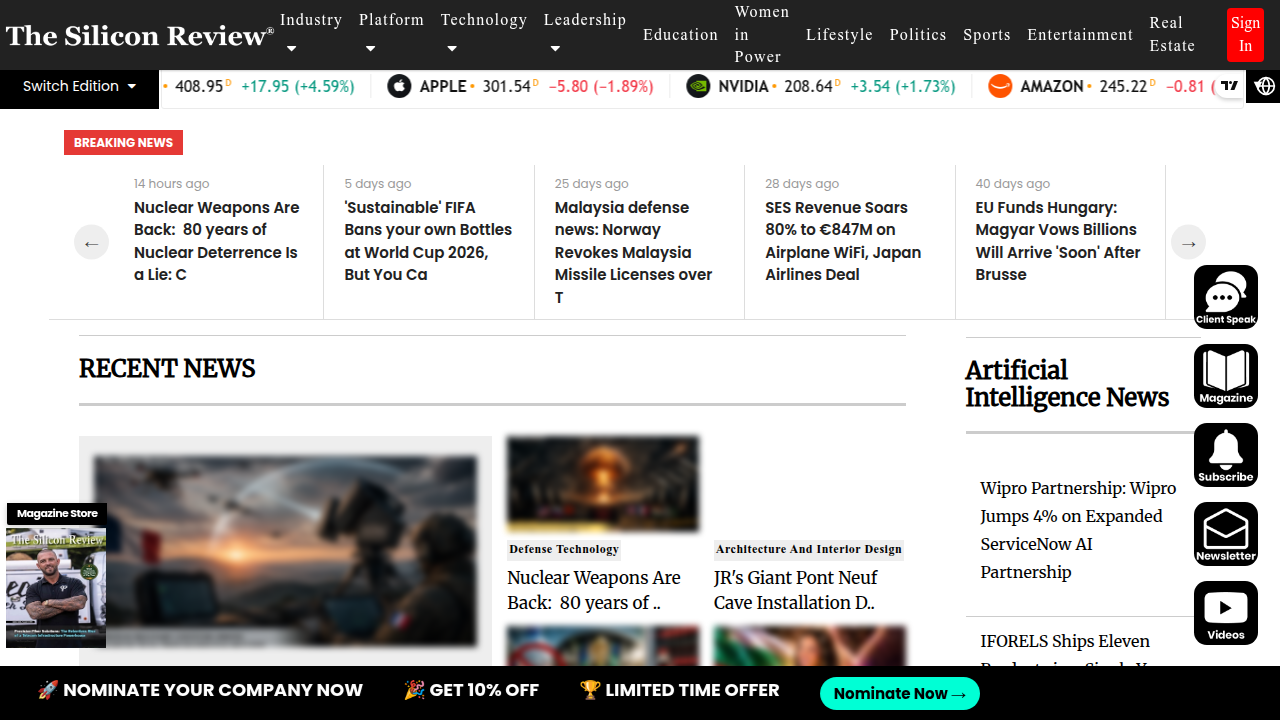
Task: Click the Apple stock price 301.54
Action: click(507, 86)
